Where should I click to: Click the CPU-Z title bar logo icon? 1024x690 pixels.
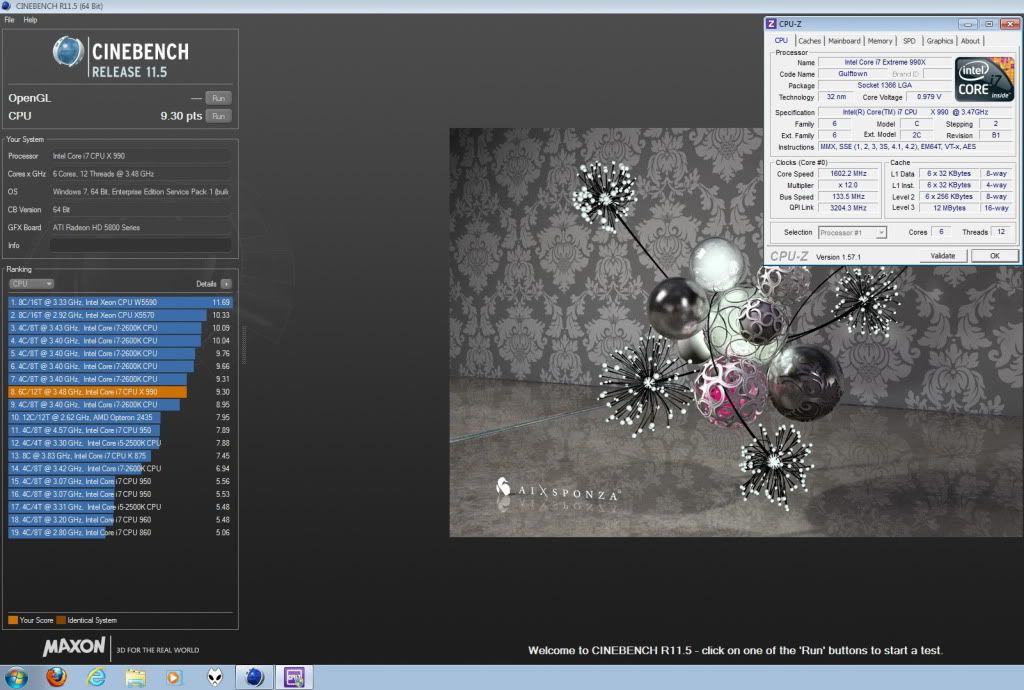[771, 24]
